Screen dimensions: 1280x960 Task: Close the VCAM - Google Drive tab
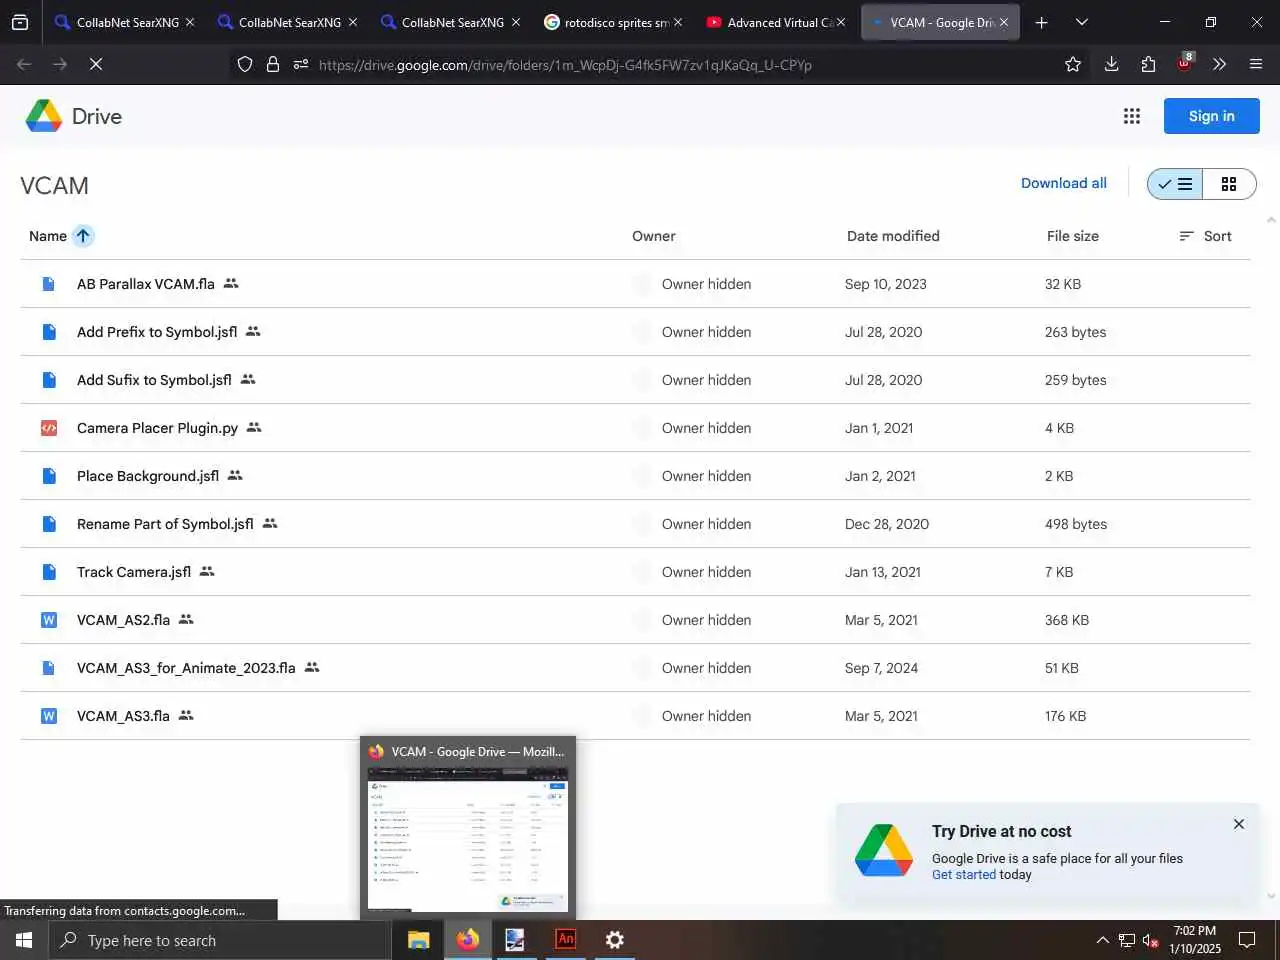(1003, 22)
